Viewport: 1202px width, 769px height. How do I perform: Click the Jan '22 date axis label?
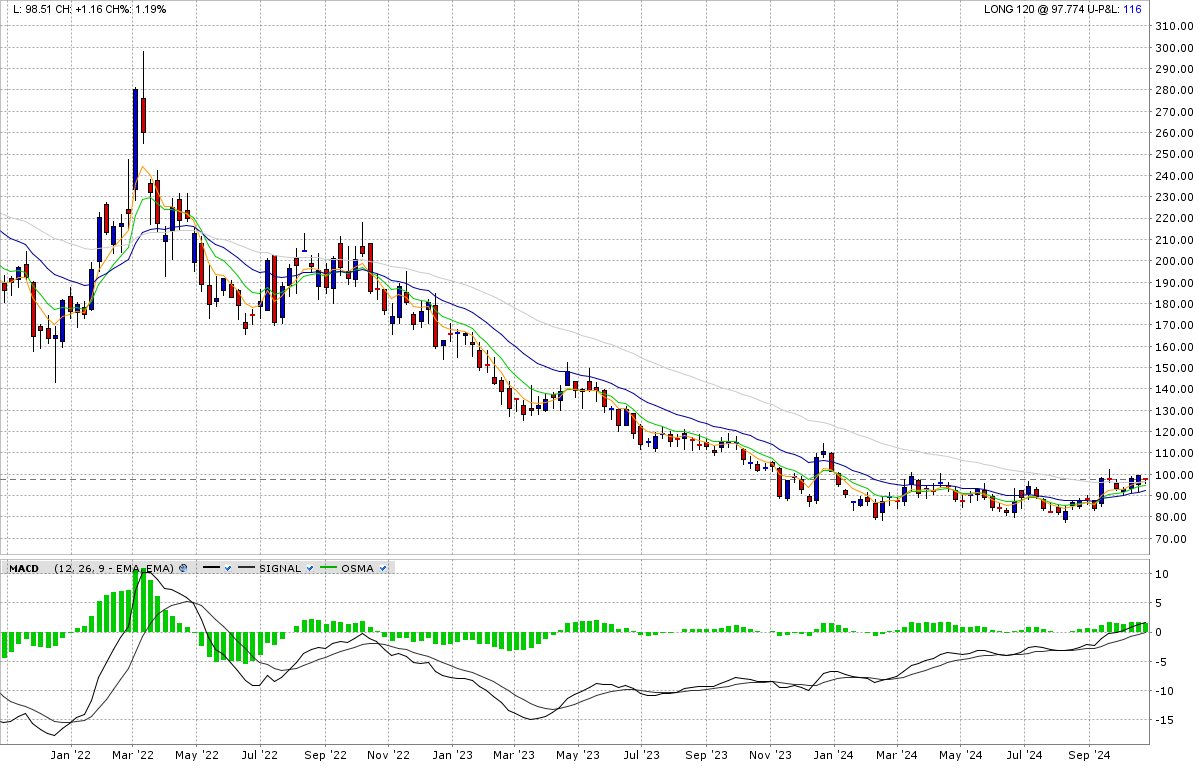(71, 755)
